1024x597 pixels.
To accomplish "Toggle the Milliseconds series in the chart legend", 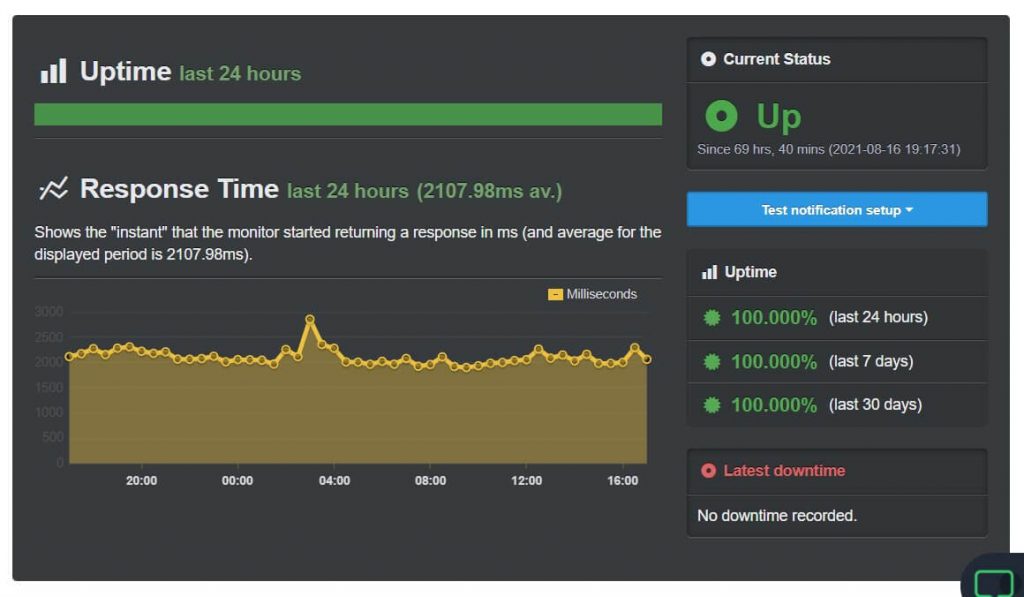I will coord(598,294).
